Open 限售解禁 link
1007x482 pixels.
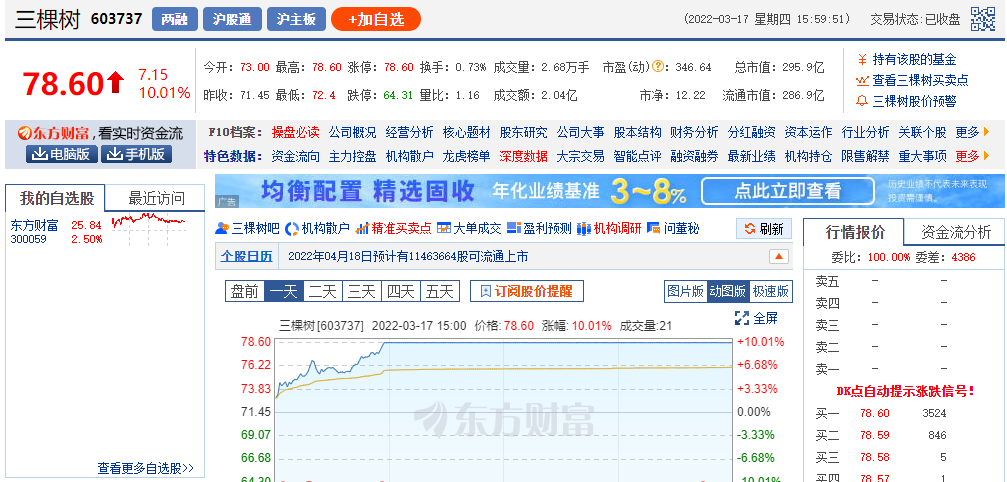865,156
